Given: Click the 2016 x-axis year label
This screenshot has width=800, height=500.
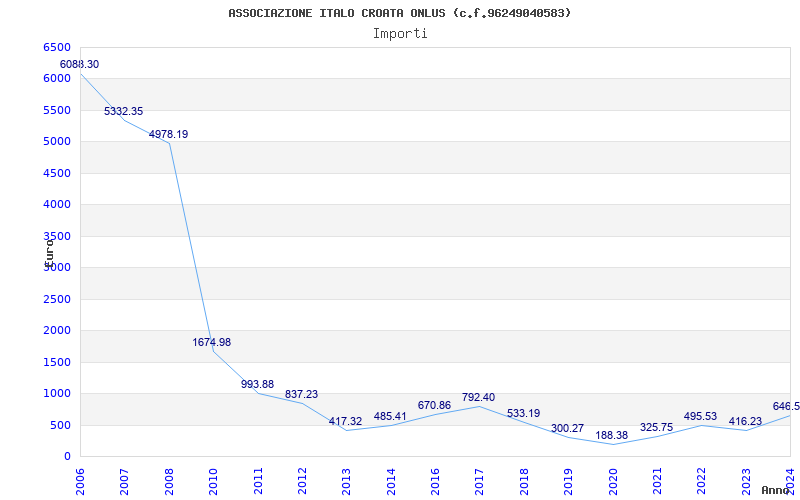Looking at the screenshot, I should click(x=435, y=482).
